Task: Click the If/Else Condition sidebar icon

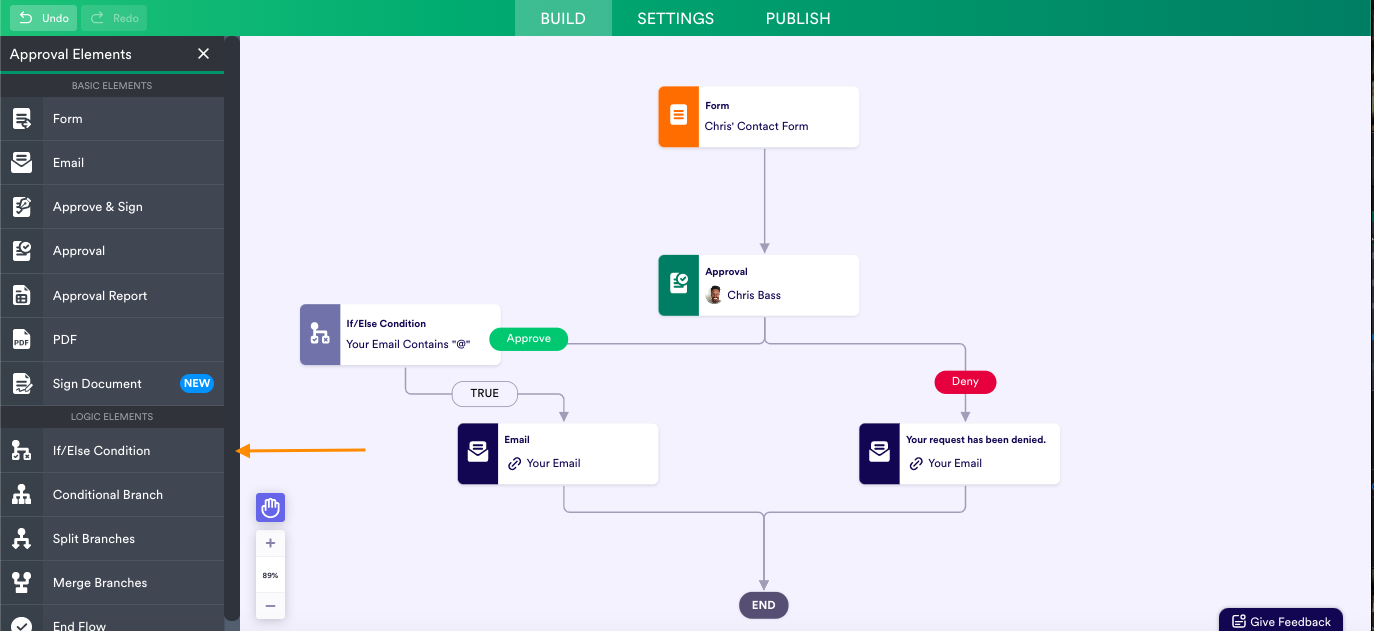Action: coord(22,451)
